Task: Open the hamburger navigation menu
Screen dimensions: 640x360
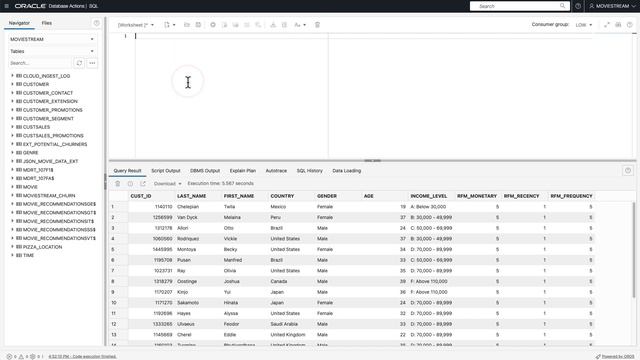Action: tap(7, 6)
